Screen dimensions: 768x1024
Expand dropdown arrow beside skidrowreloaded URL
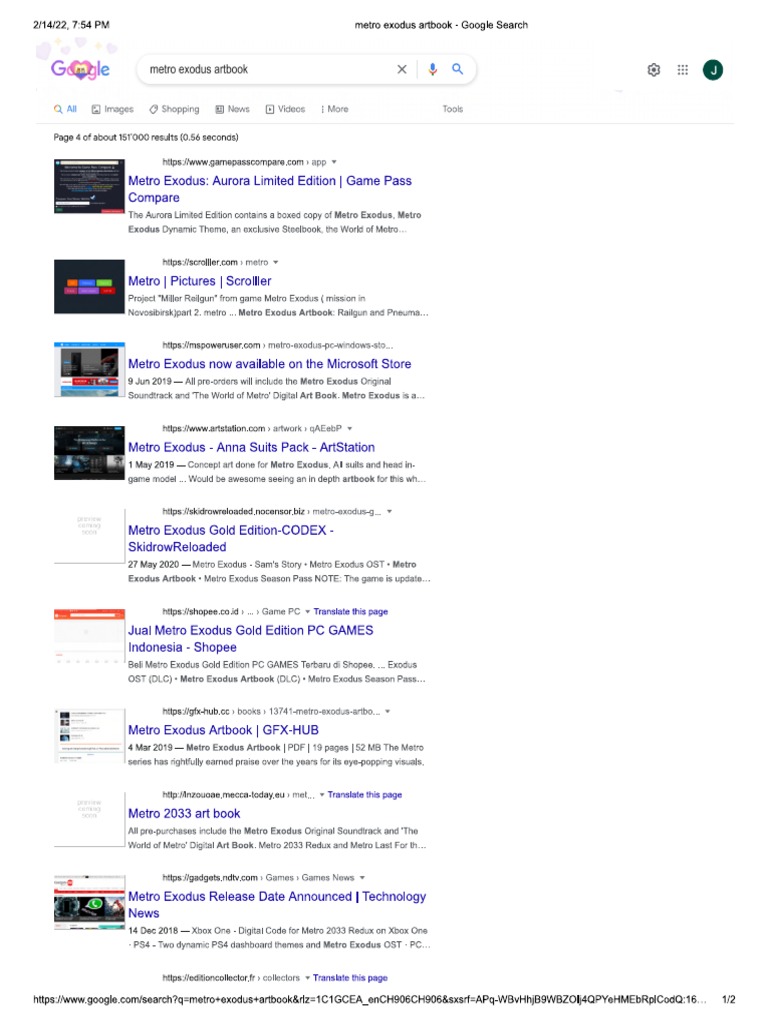click(389, 511)
